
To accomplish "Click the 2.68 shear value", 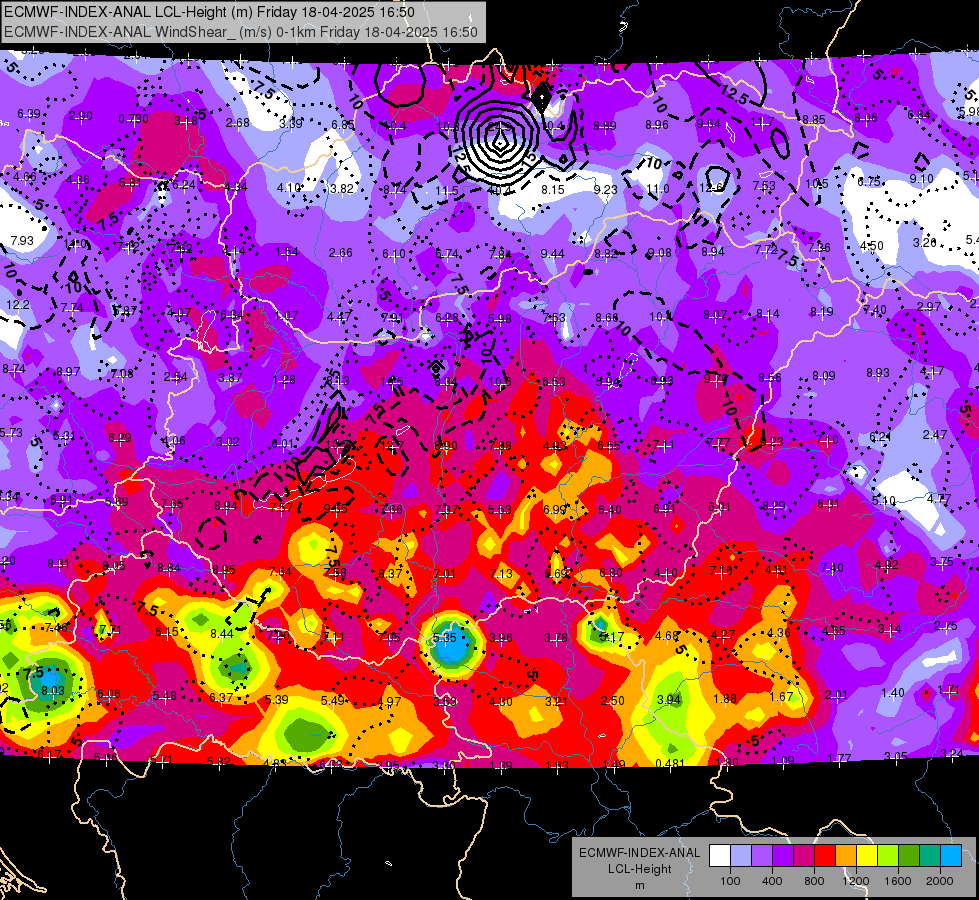I will (238, 122).
